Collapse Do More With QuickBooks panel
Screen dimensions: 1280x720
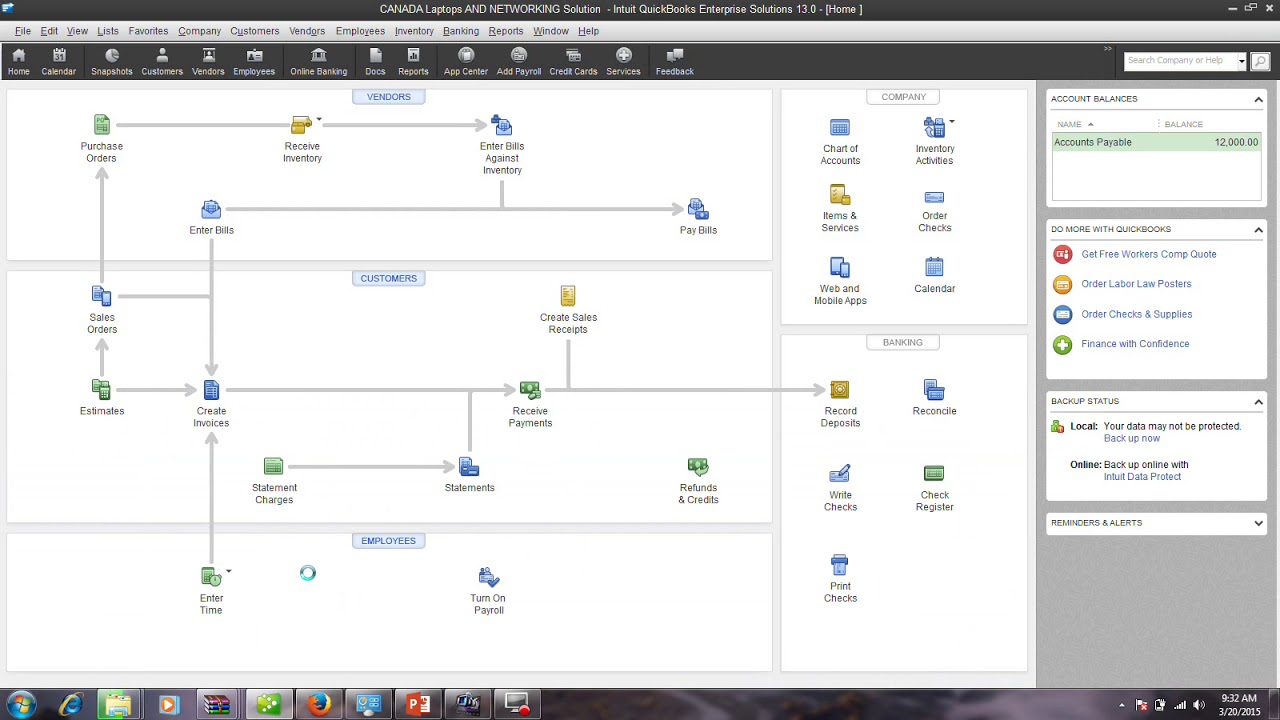(1258, 230)
